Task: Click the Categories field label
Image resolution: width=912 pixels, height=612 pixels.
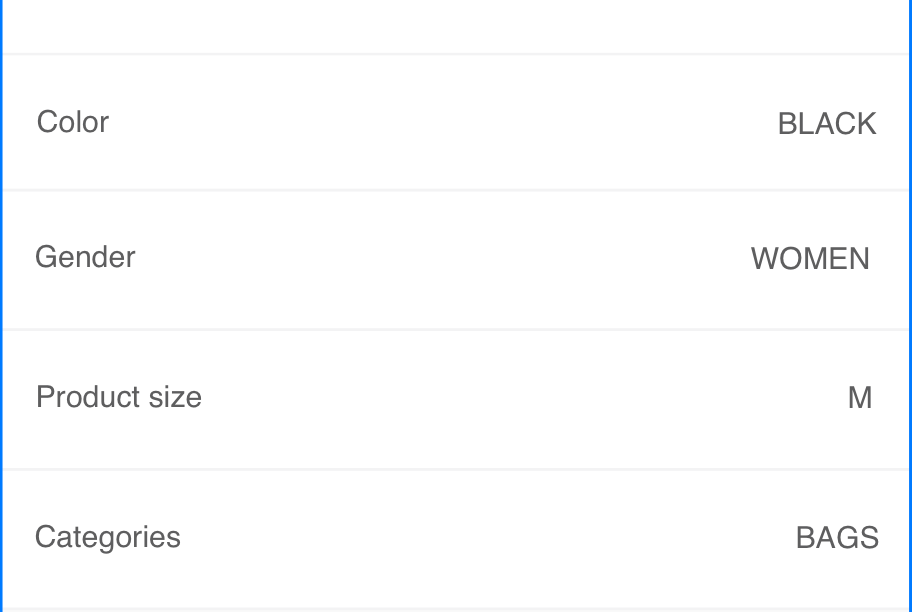Action: (x=108, y=537)
